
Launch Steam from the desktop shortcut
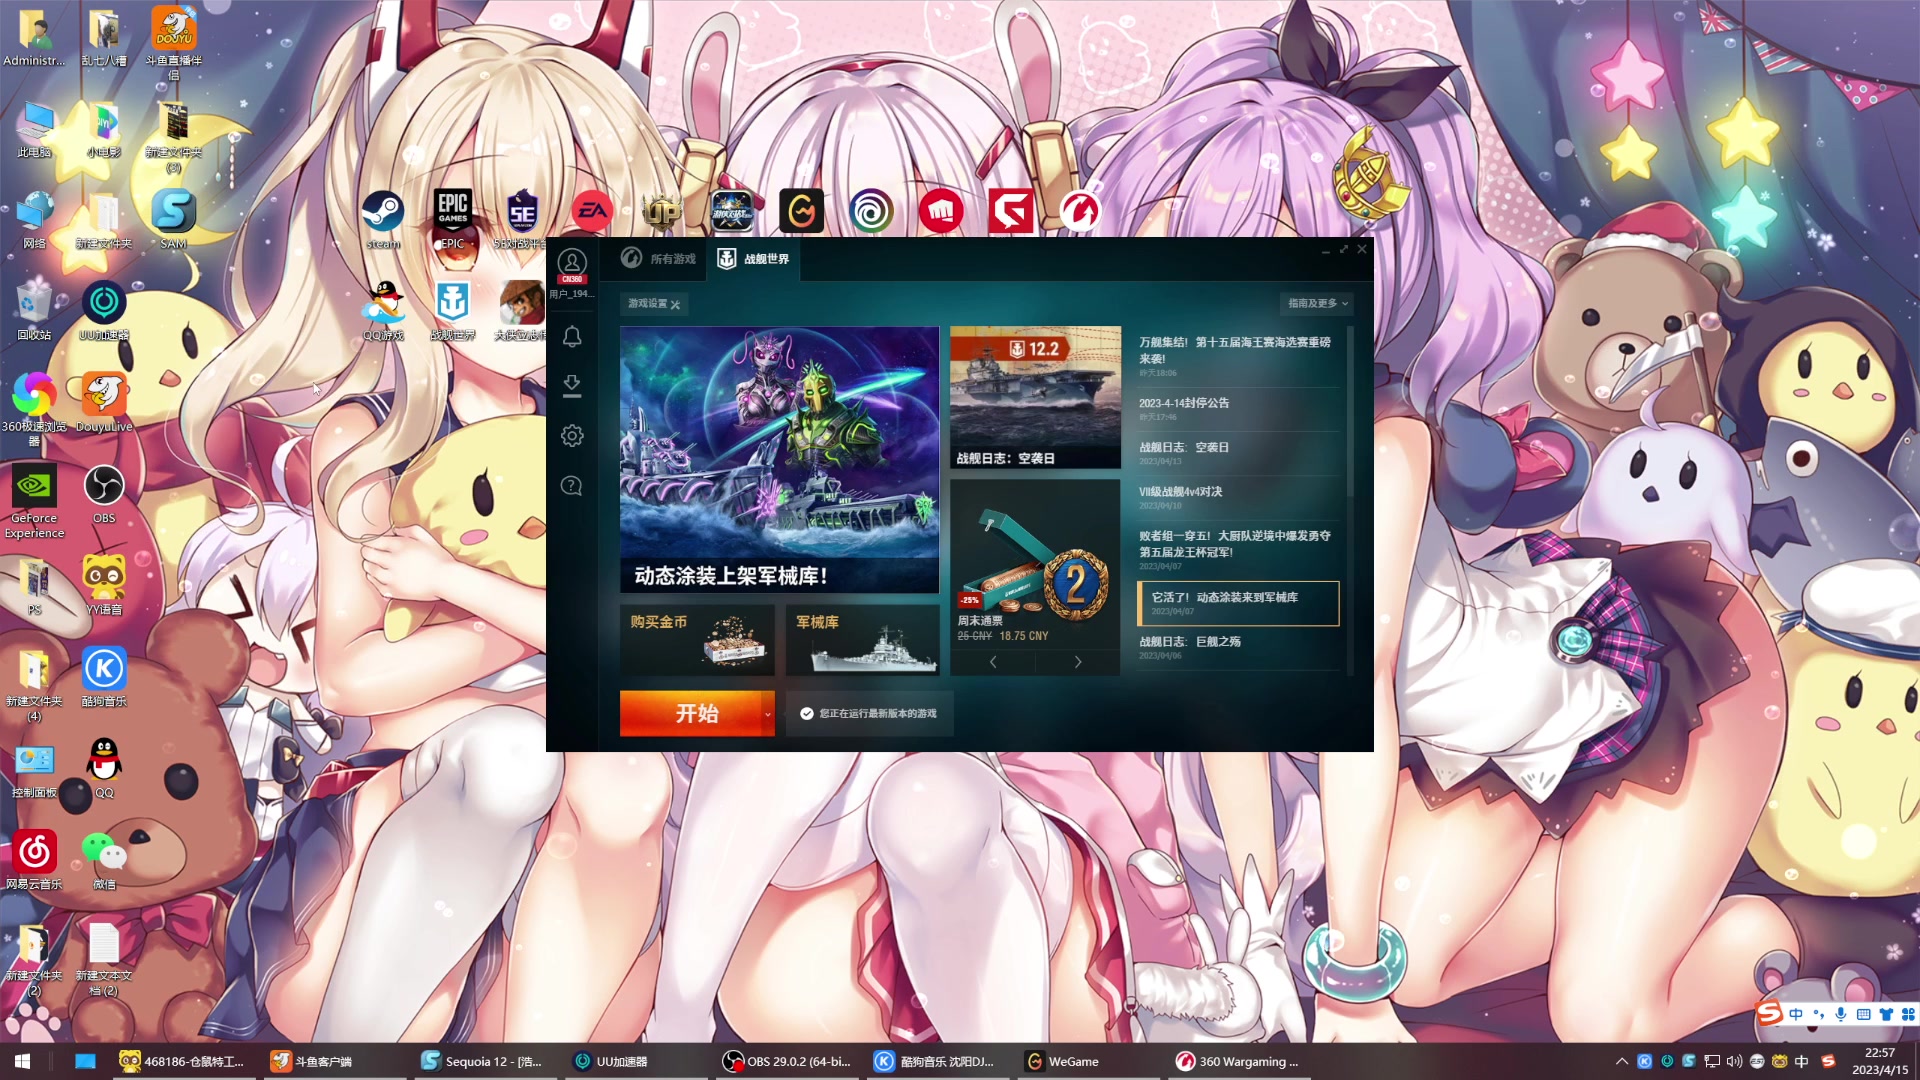tap(383, 212)
